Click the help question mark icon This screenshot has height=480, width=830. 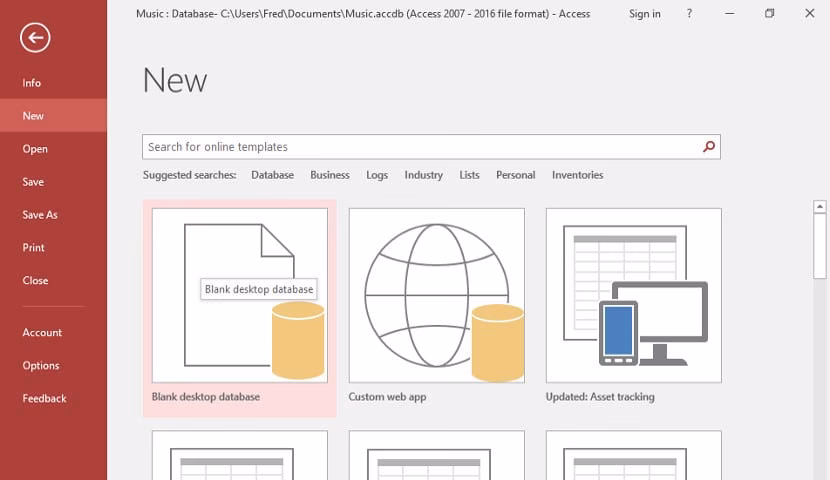pos(689,14)
